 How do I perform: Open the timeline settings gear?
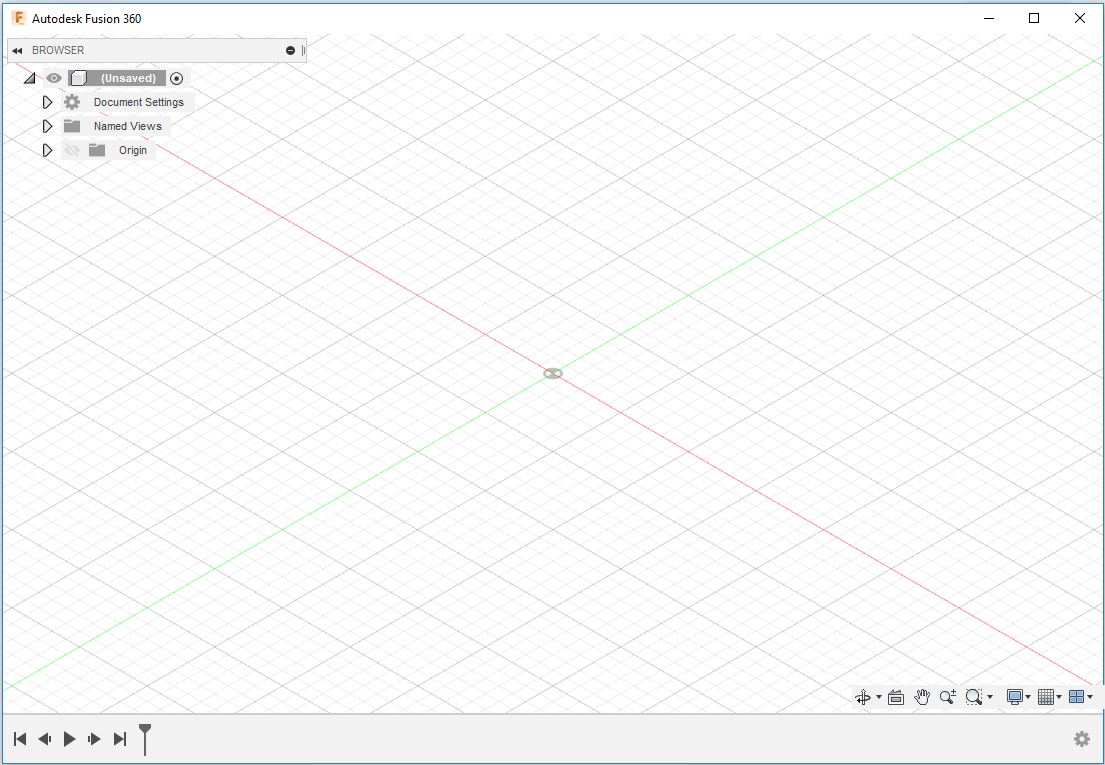(1081, 739)
